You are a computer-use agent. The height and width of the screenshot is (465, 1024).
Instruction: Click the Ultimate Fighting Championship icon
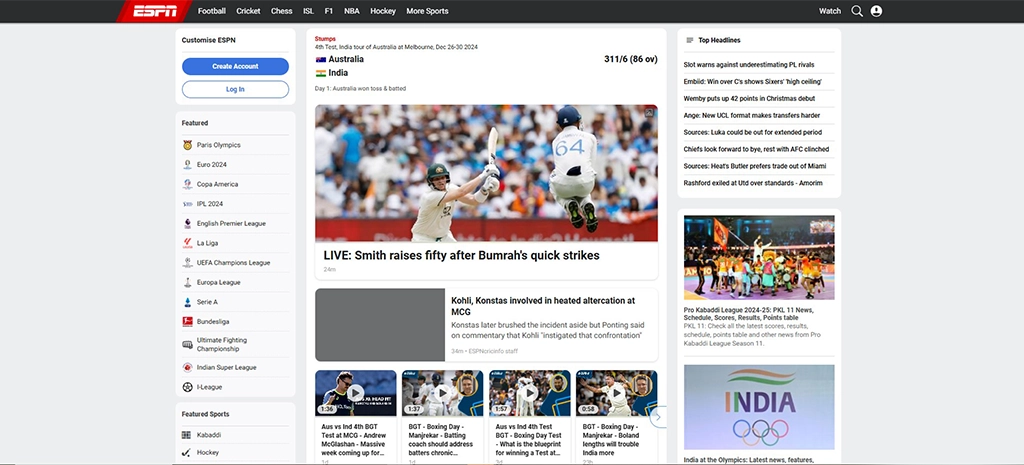[187, 344]
